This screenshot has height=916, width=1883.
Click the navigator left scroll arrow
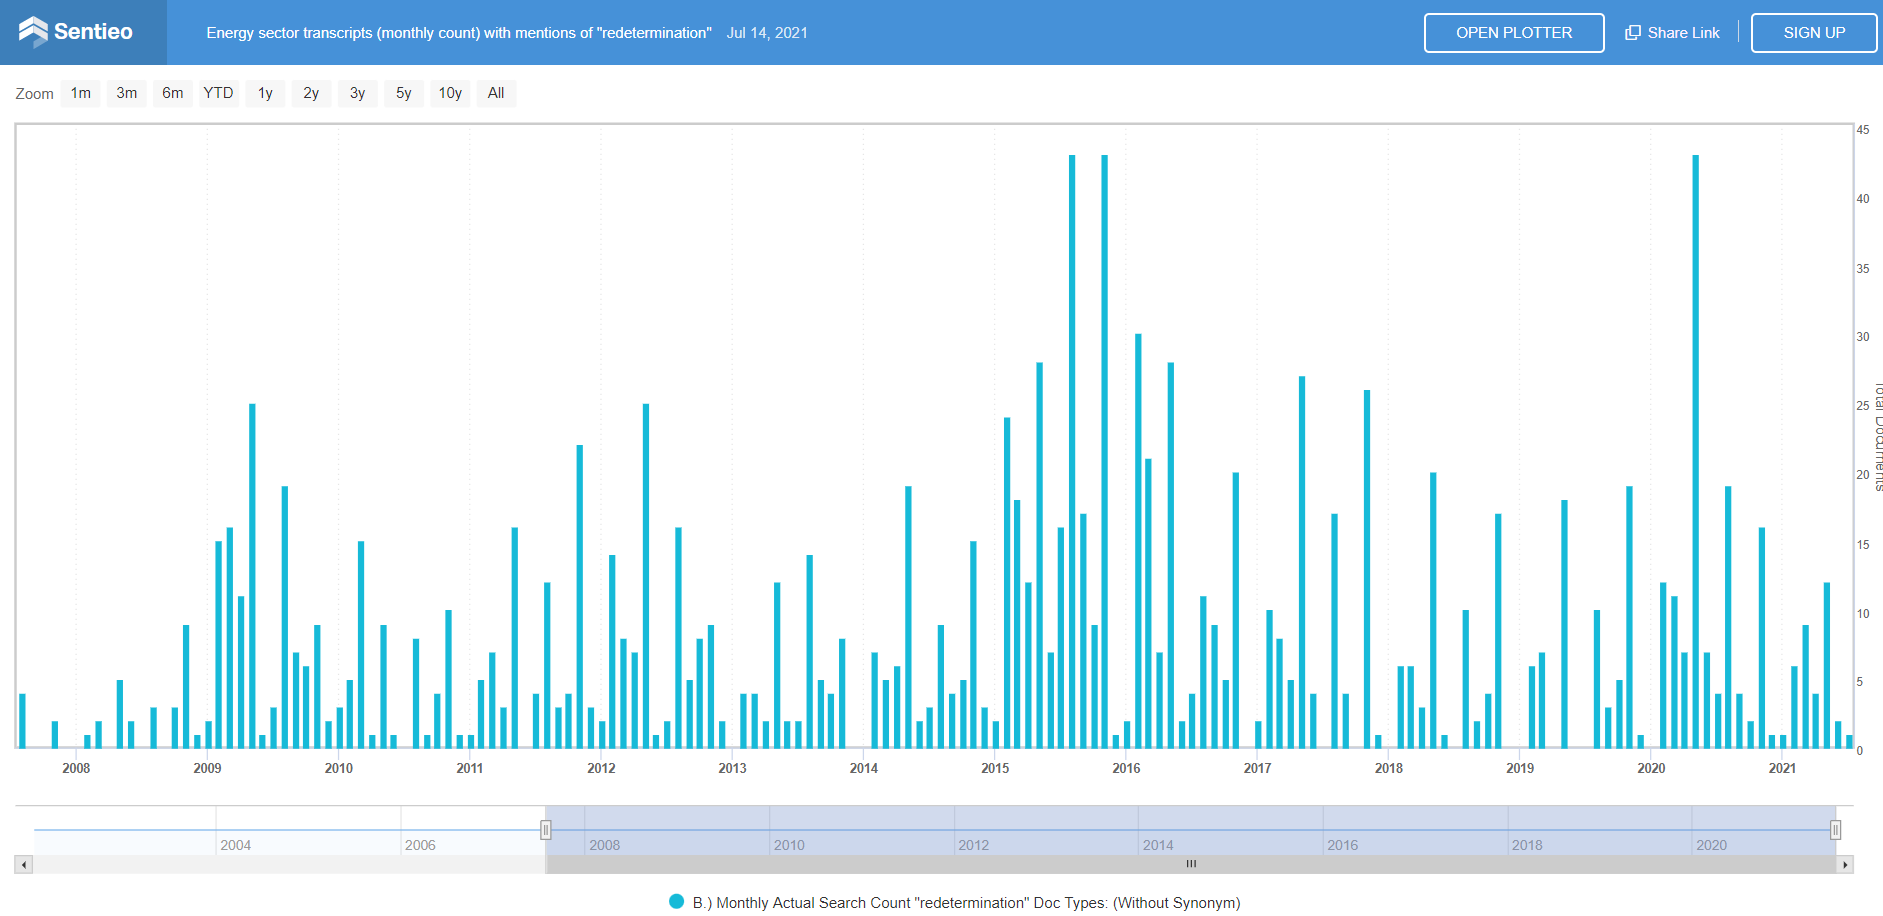24,864
